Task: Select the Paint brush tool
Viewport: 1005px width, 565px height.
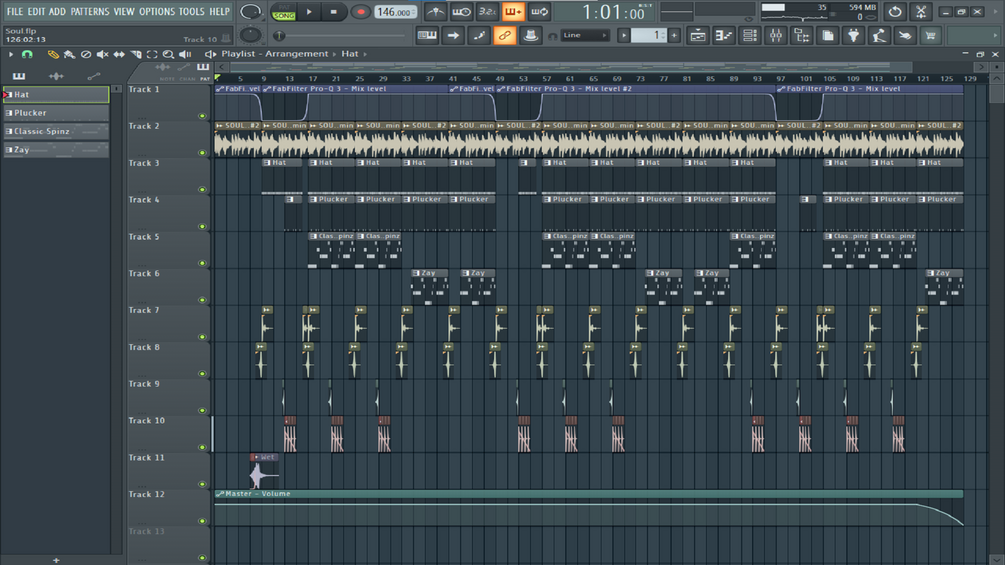Action: click(69, 54)
